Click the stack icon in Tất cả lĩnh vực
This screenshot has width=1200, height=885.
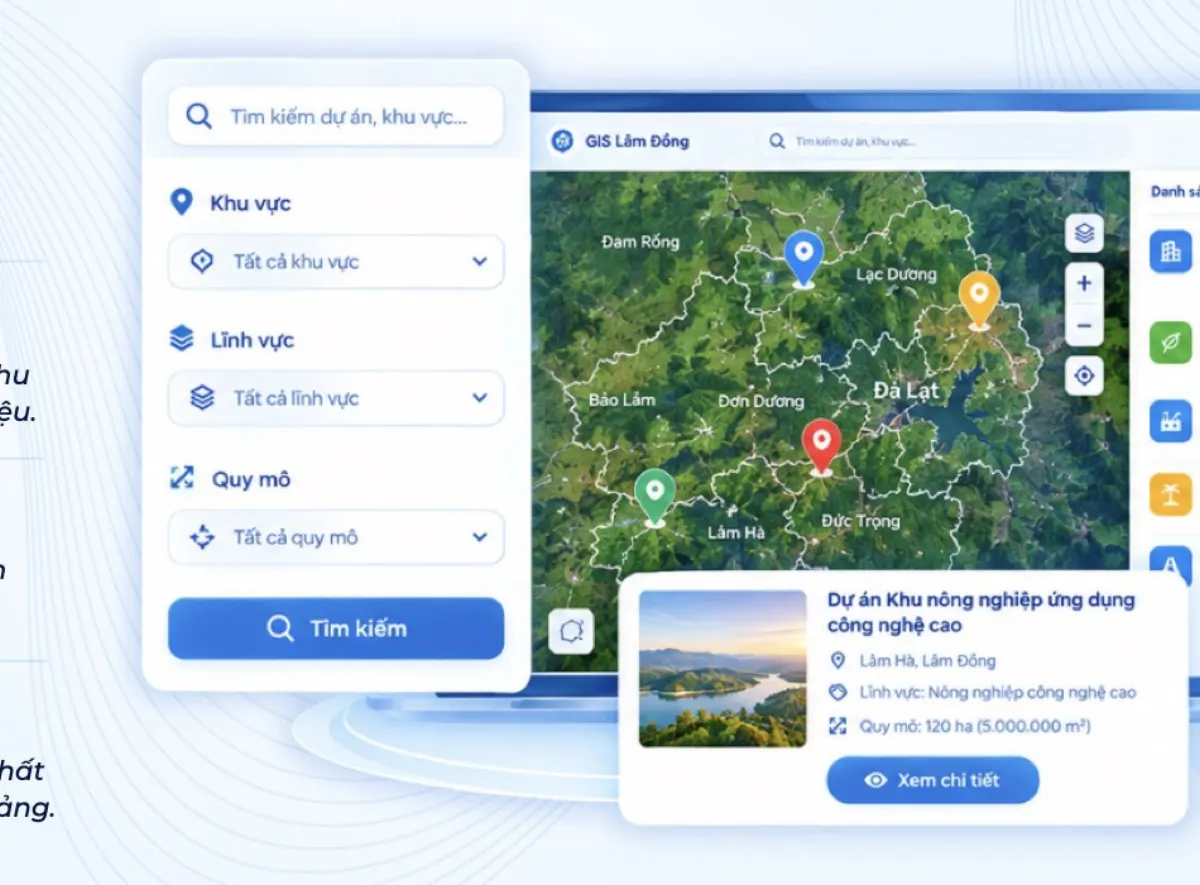click(x=202, y=398)
